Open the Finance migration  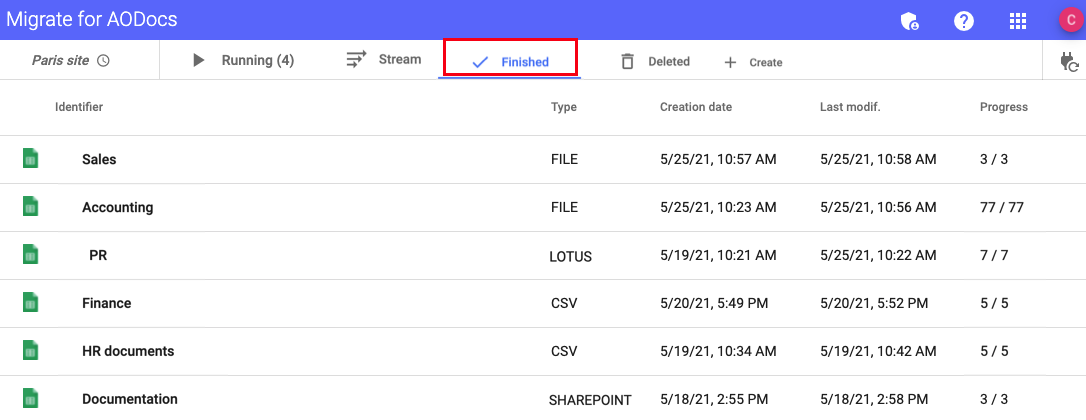click(107, 303)
